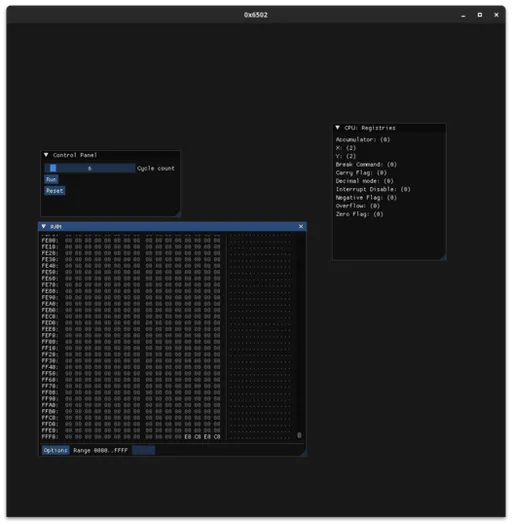The height and width of the screenshot is (525, 512).
Task: Click the CPU: Registries resize grip corner
Action: click(443, 257)
